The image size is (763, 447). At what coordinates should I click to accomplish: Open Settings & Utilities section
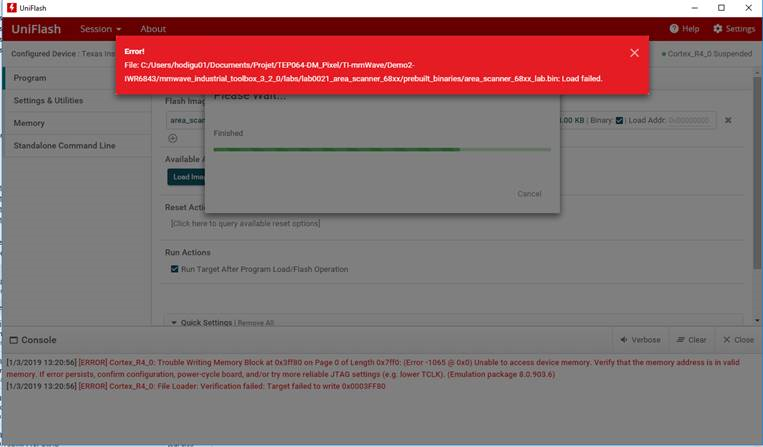(x=78, y=101)
